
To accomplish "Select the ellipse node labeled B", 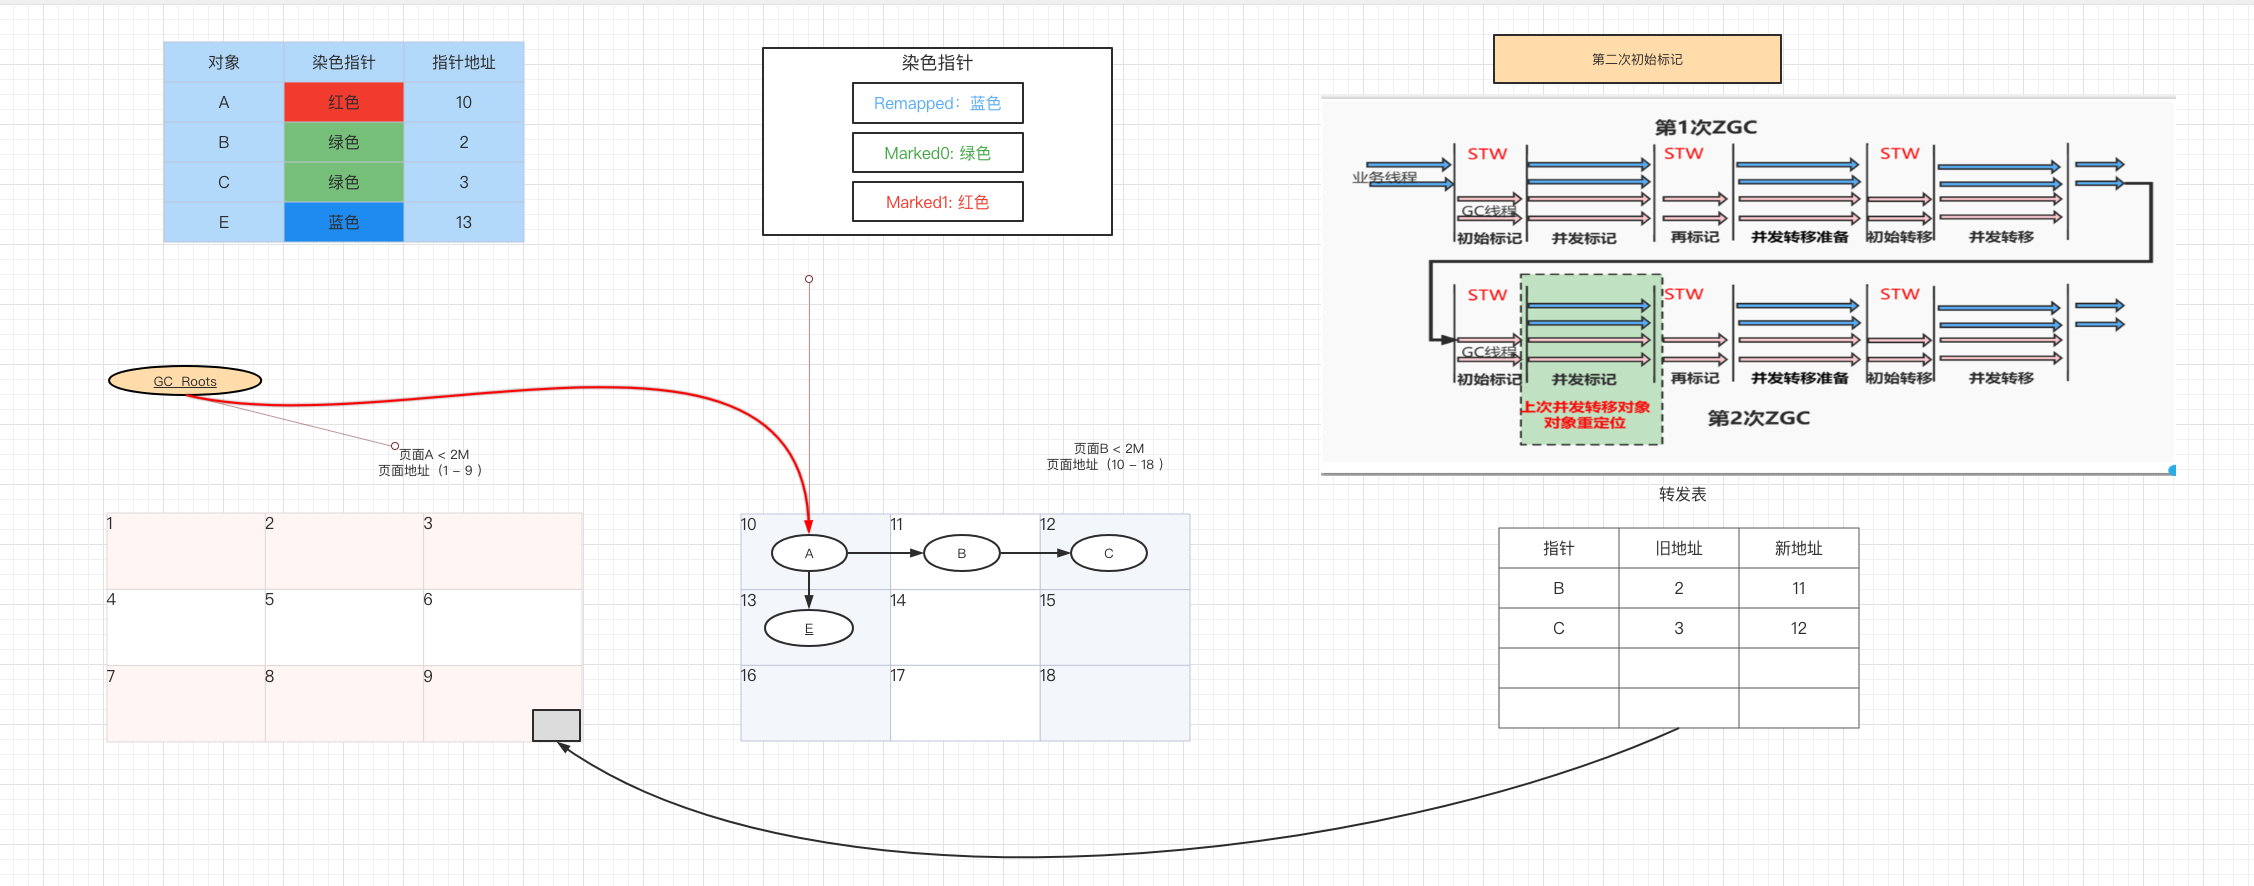I will point(961,553).
